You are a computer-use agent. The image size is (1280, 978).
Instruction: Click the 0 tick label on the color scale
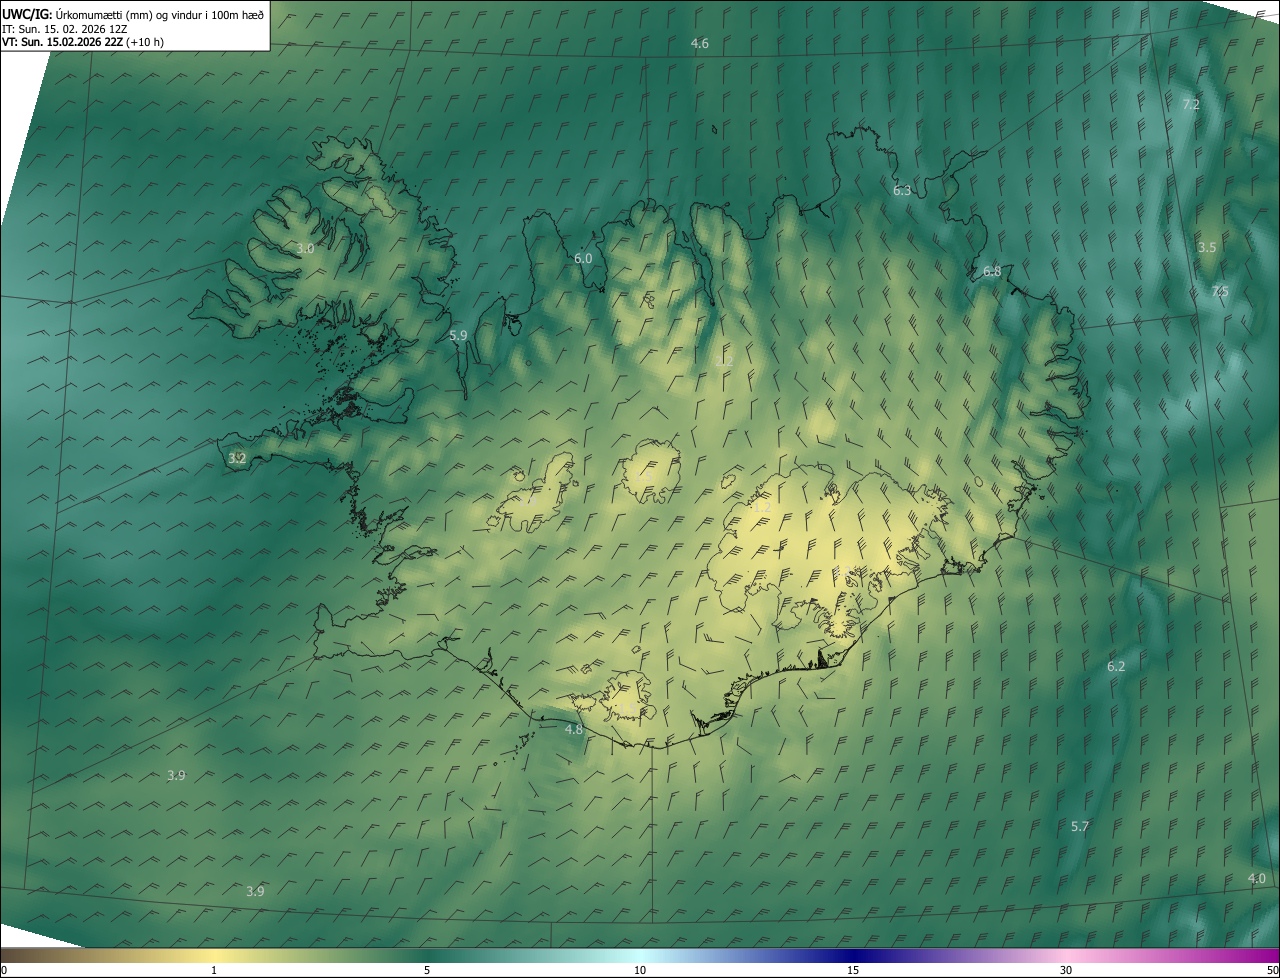pyautogui.click(x=4, y=970)
